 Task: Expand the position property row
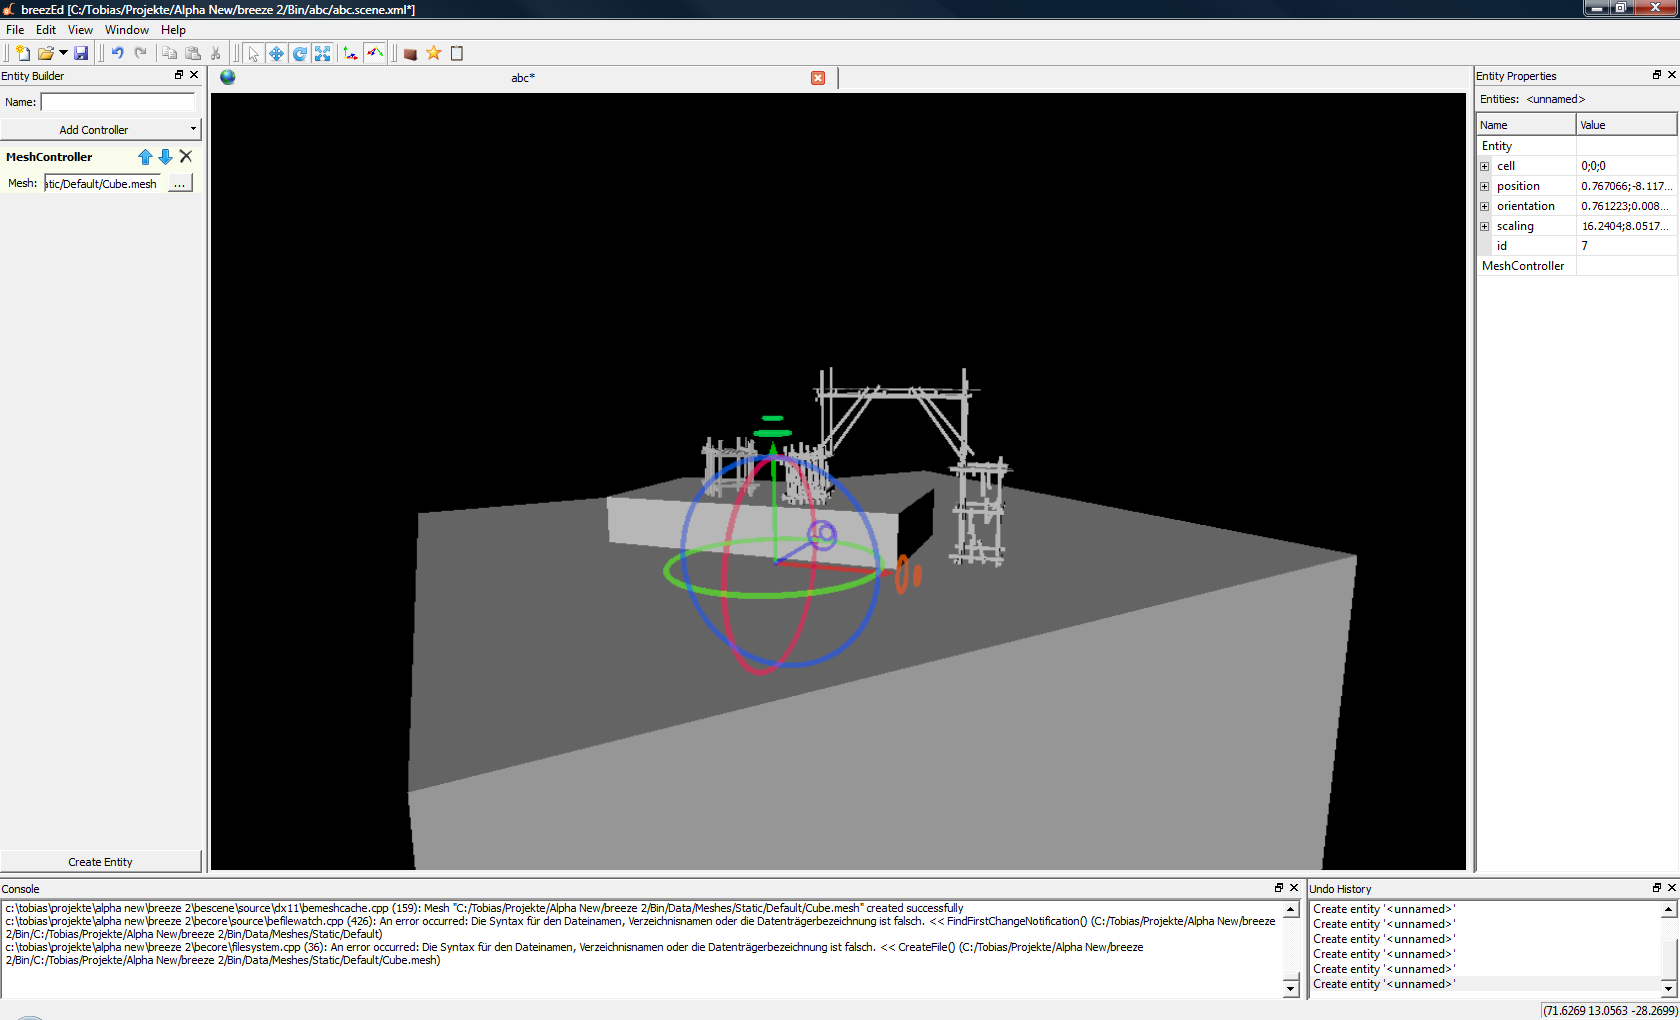[1485, 186]
